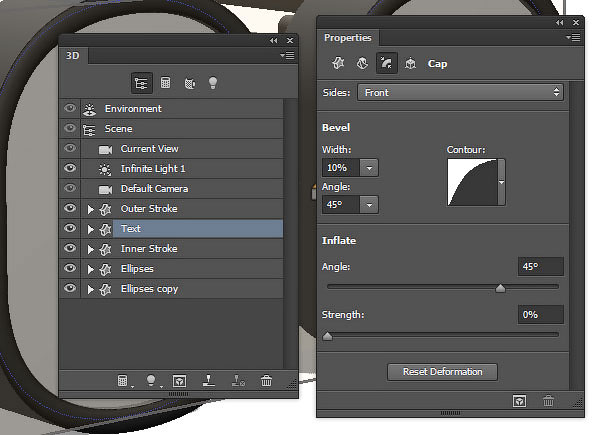The width and height of the screenshot is (600, 435).
Task: Hide the Outer Stroke mesh
Action: coord(70,208)
